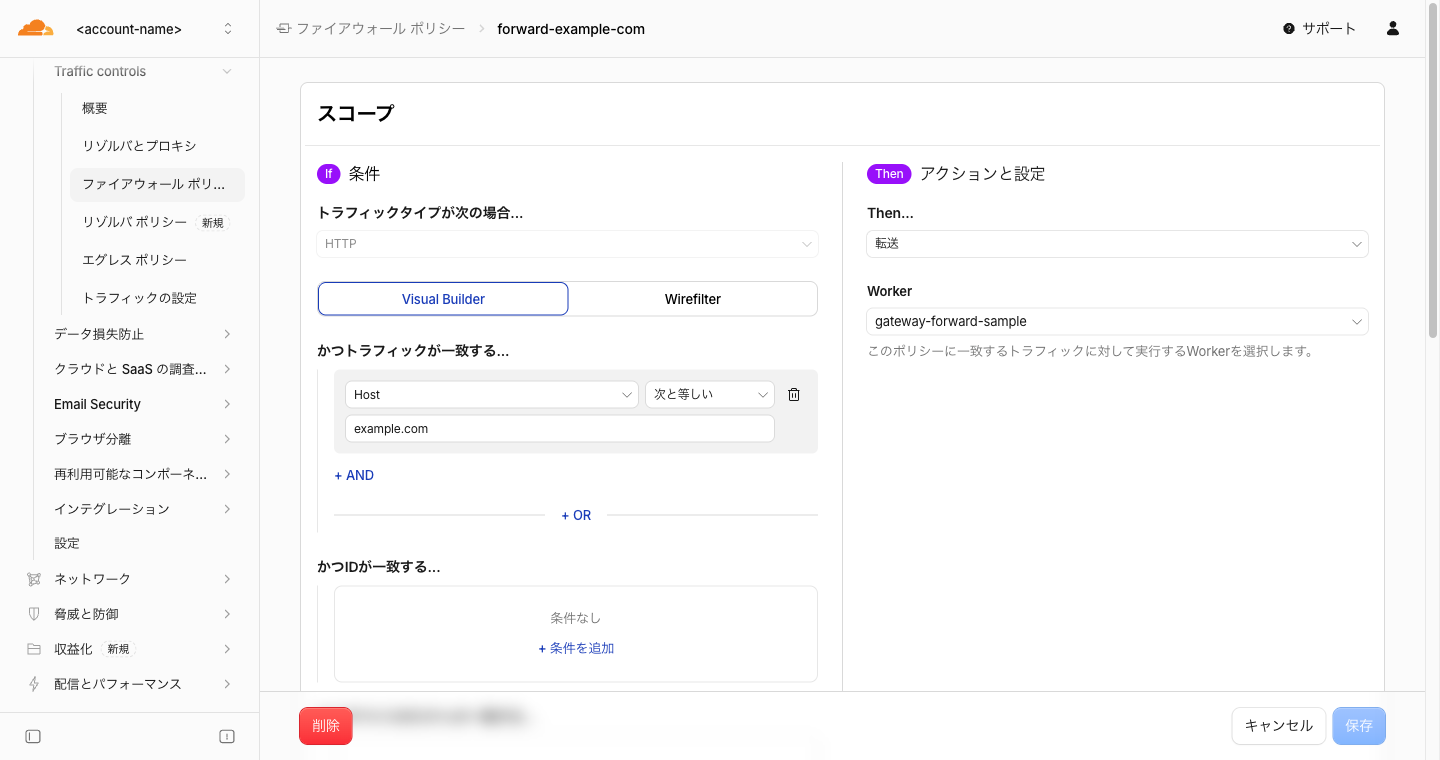The height and width of the screenshot is (760, 1440).
Task: Click the 脅威と防御 shield icon
Action: (34, 614)
